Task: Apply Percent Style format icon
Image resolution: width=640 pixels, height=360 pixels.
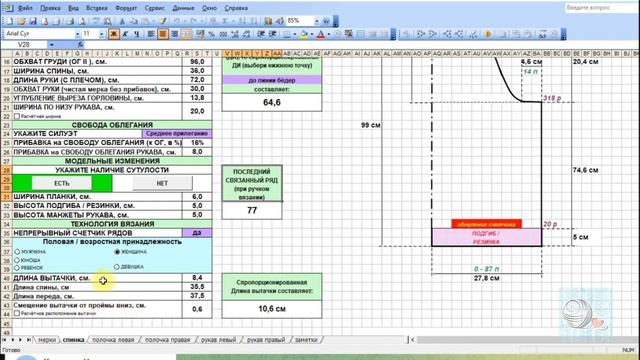Action: click(211, 34)
